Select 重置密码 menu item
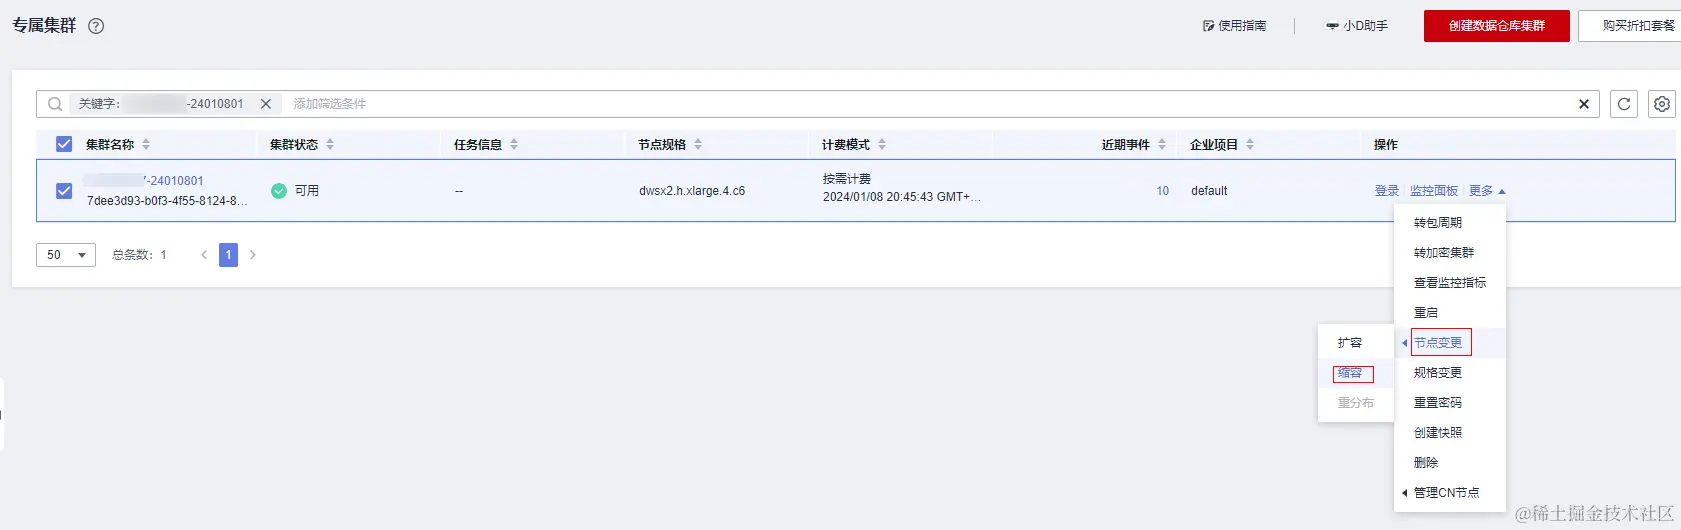The image size is (1681, 530). click(x=1438, y=403)
